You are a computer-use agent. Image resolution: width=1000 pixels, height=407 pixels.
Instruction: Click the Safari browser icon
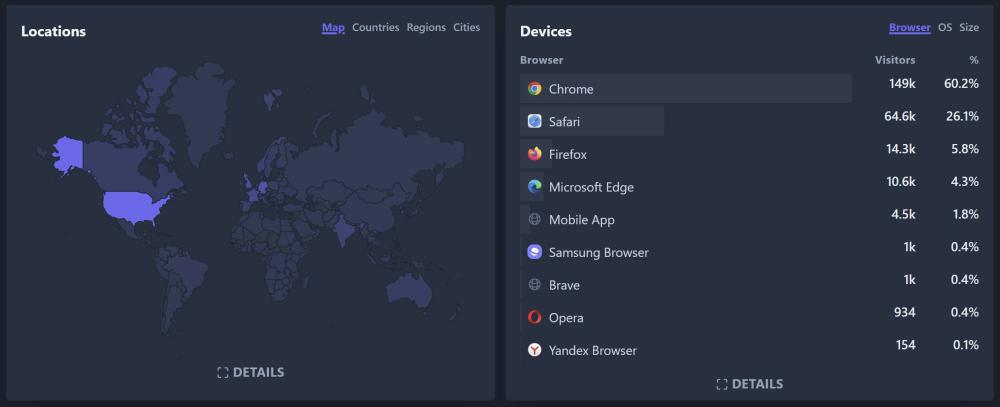tap(535, 122)
